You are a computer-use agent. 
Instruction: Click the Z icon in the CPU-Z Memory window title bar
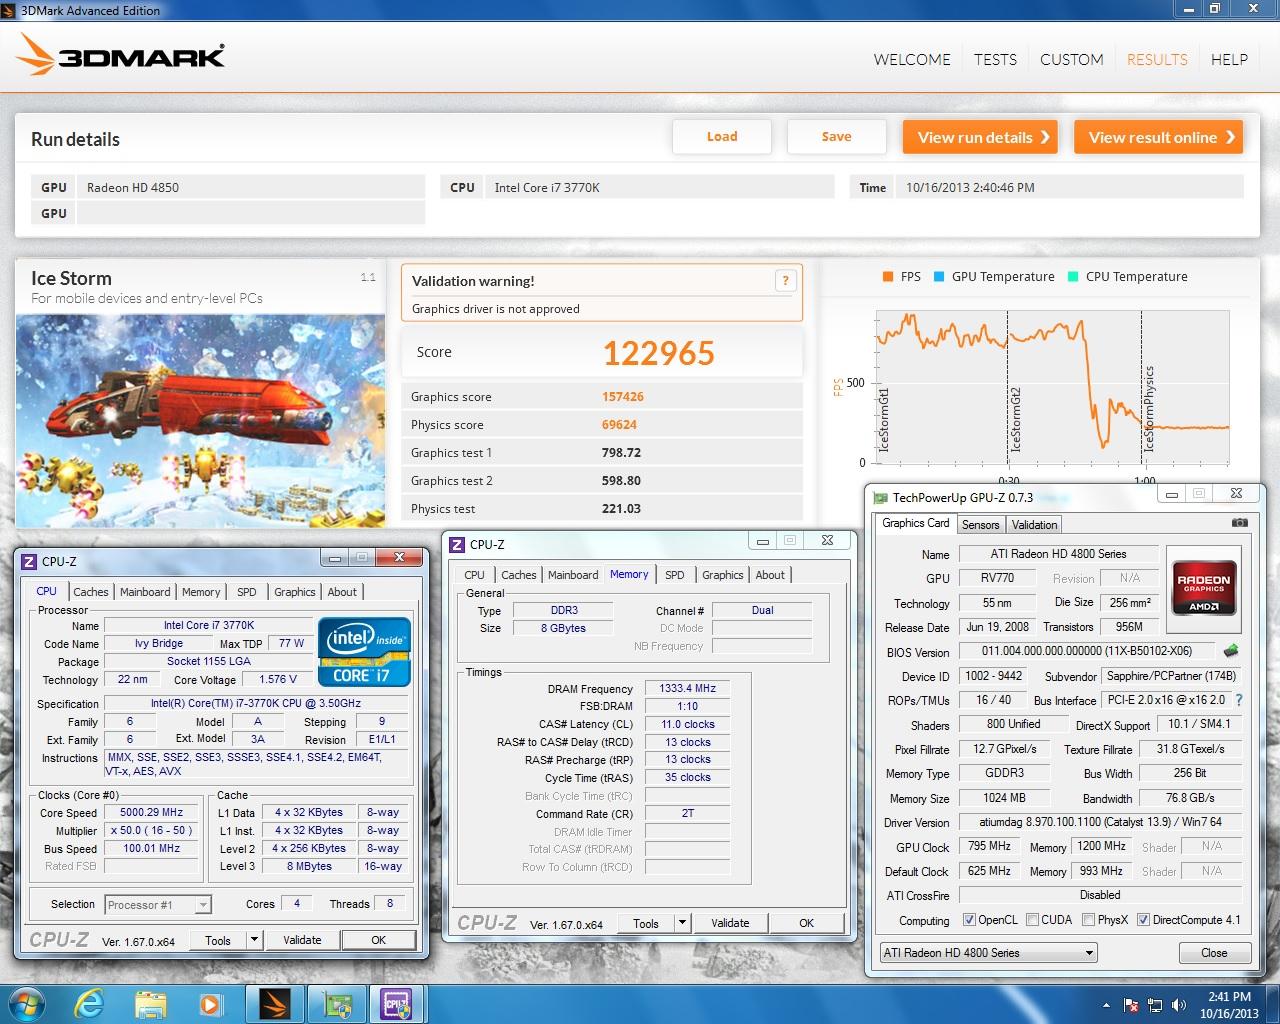[457, 544]
